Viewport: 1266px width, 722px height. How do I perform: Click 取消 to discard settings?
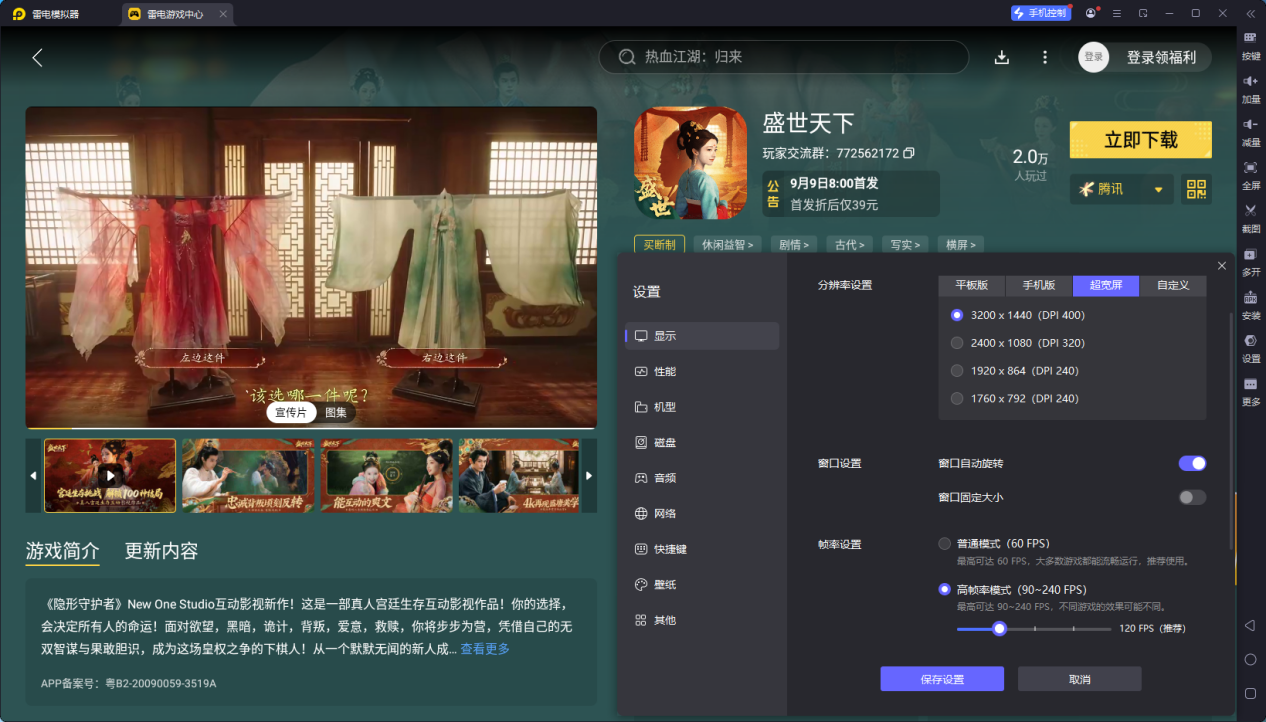point(1080,679)
